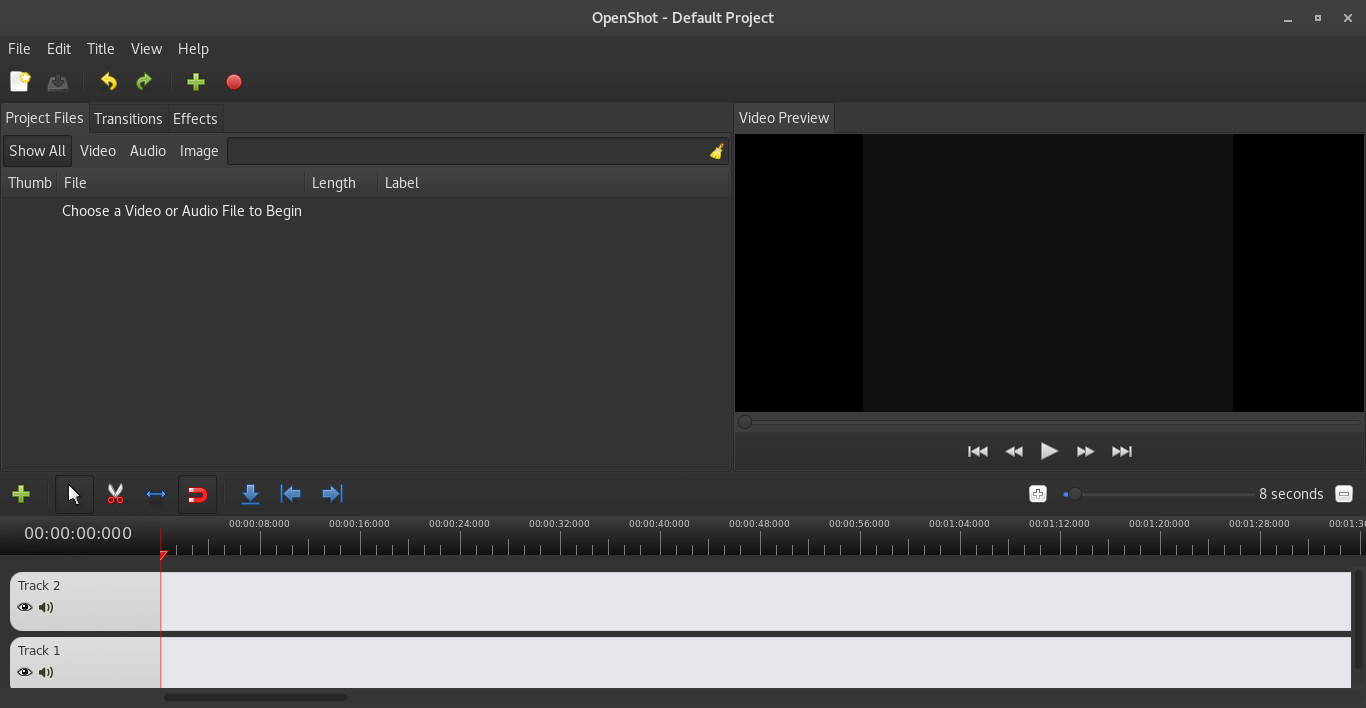Clear the project files filter
Viewport: 1366px width, 708px height.
tap(716, 151)
